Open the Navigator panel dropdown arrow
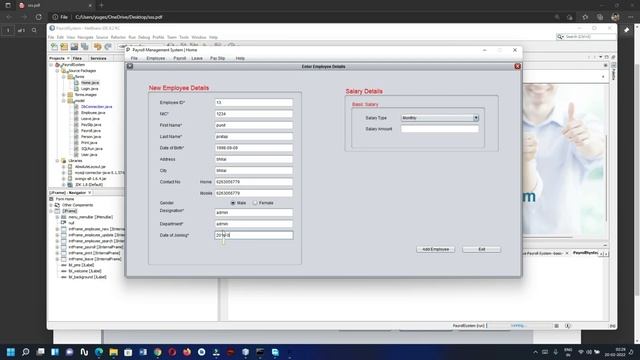Viewport: 640px width, 360px height. 89,193
